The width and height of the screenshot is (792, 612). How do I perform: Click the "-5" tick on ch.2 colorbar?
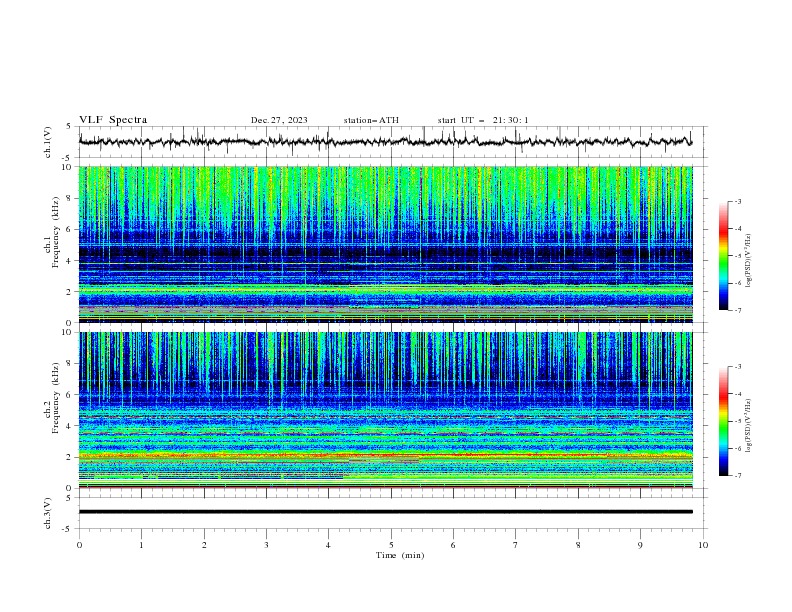(x=737, y=421)
